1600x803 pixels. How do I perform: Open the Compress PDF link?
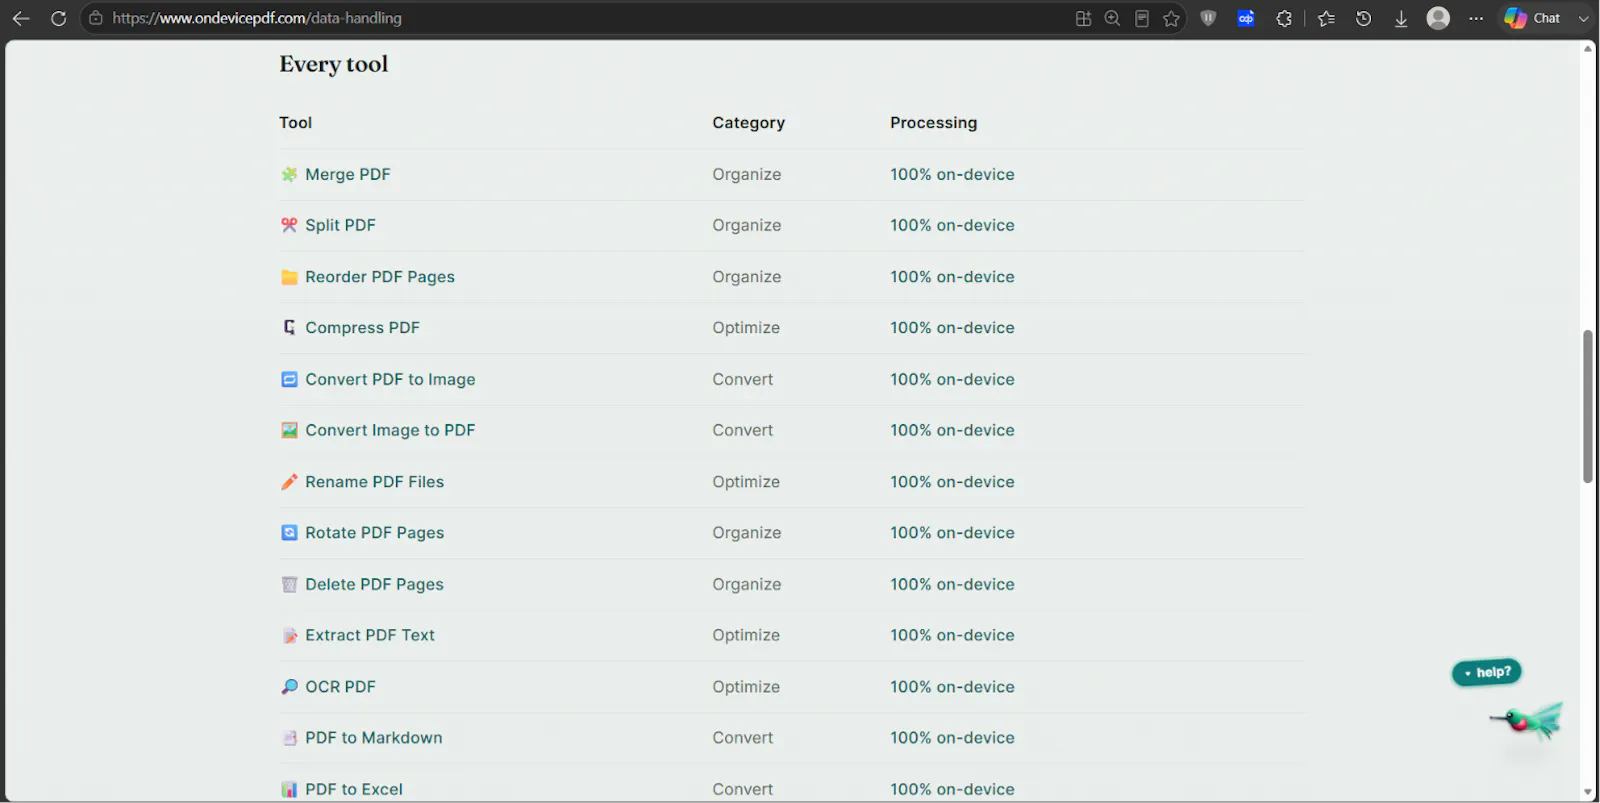(363, 328)
